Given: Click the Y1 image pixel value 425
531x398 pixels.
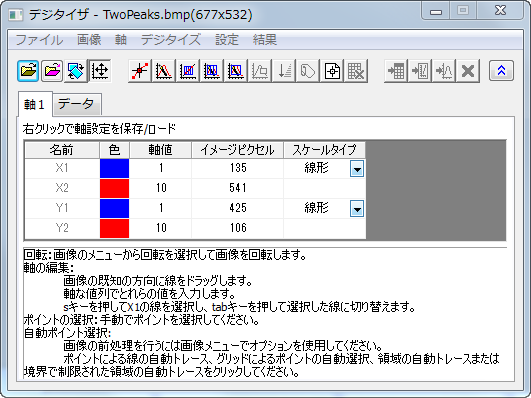Looking at the screenshot, I should (x=238, y=208).
